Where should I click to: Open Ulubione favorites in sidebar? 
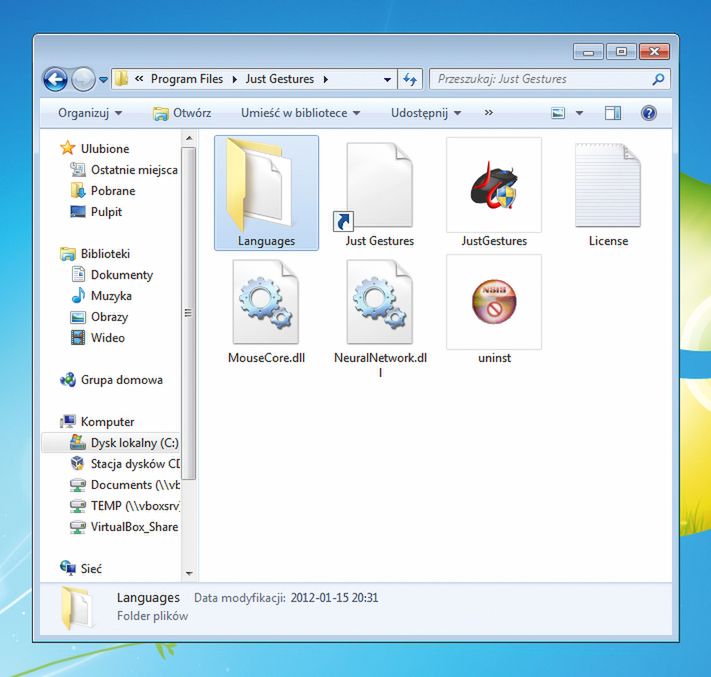tap(94, 149)
